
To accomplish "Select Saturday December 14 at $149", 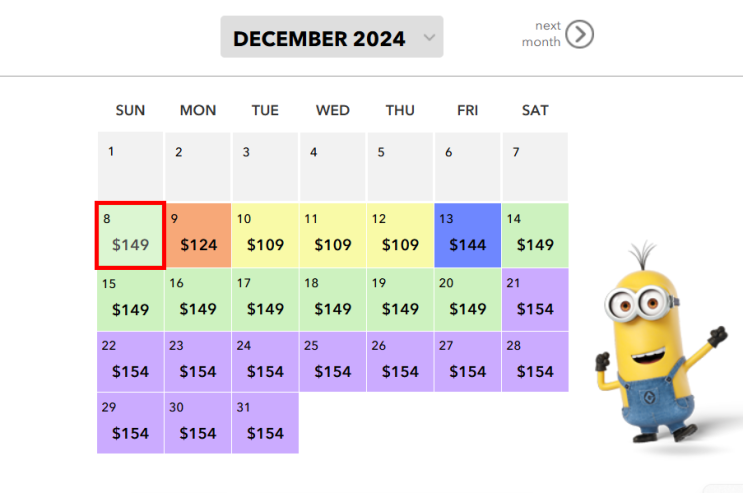I will tap(535, 236).
